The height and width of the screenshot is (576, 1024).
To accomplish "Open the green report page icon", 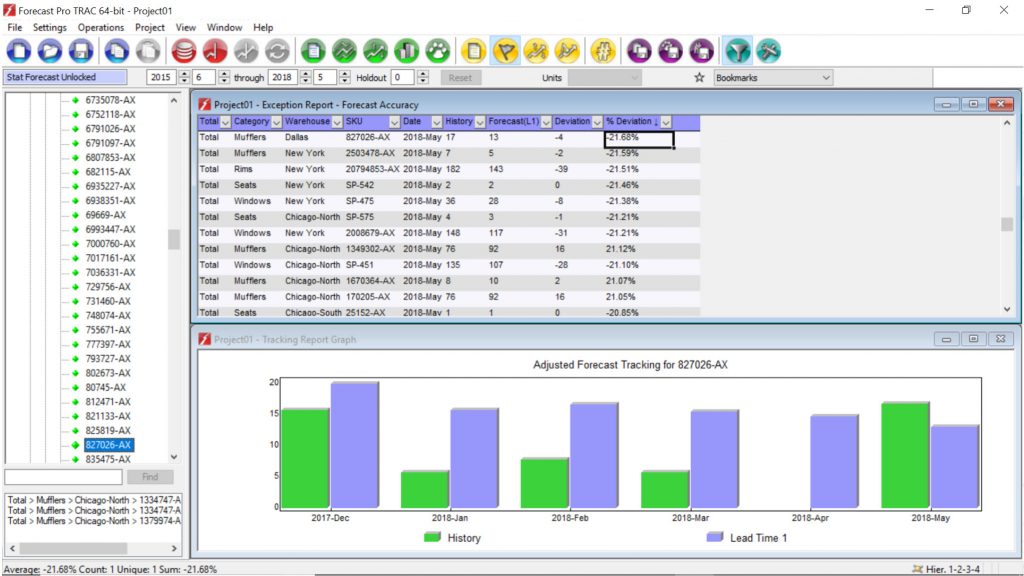I will 313,51.
